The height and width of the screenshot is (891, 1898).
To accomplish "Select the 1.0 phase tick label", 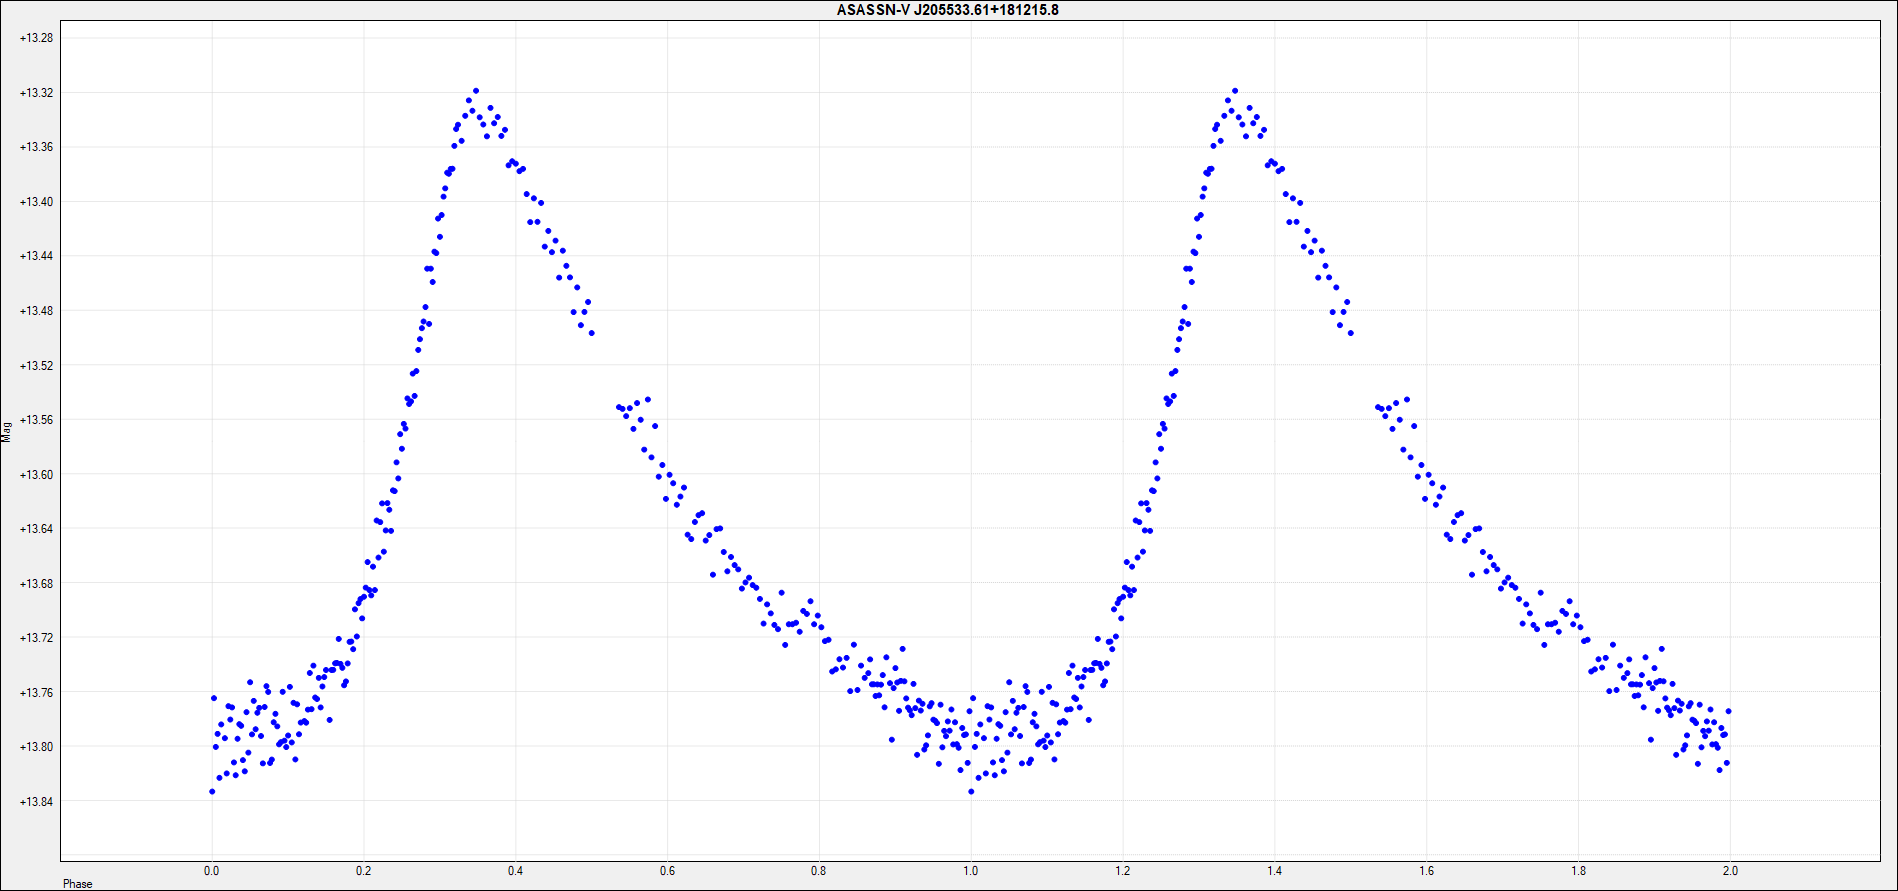I will (x=971, y=871).
